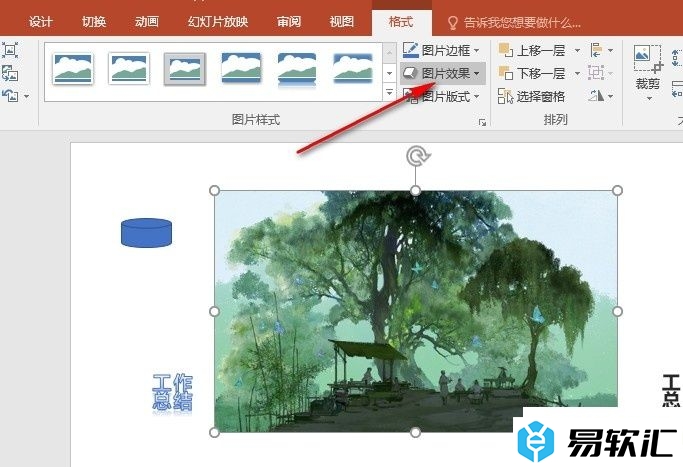Open the 视图 (View) tab

click(x=341, y=21)
